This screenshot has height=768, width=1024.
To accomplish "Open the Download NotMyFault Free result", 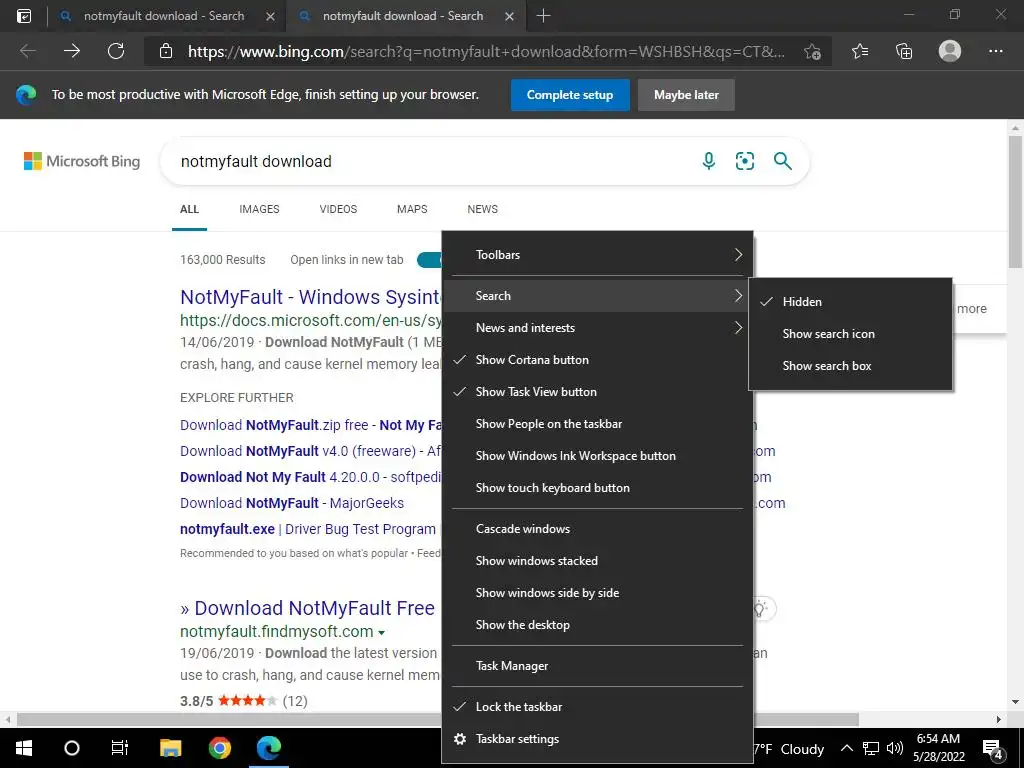I will 308,608.
